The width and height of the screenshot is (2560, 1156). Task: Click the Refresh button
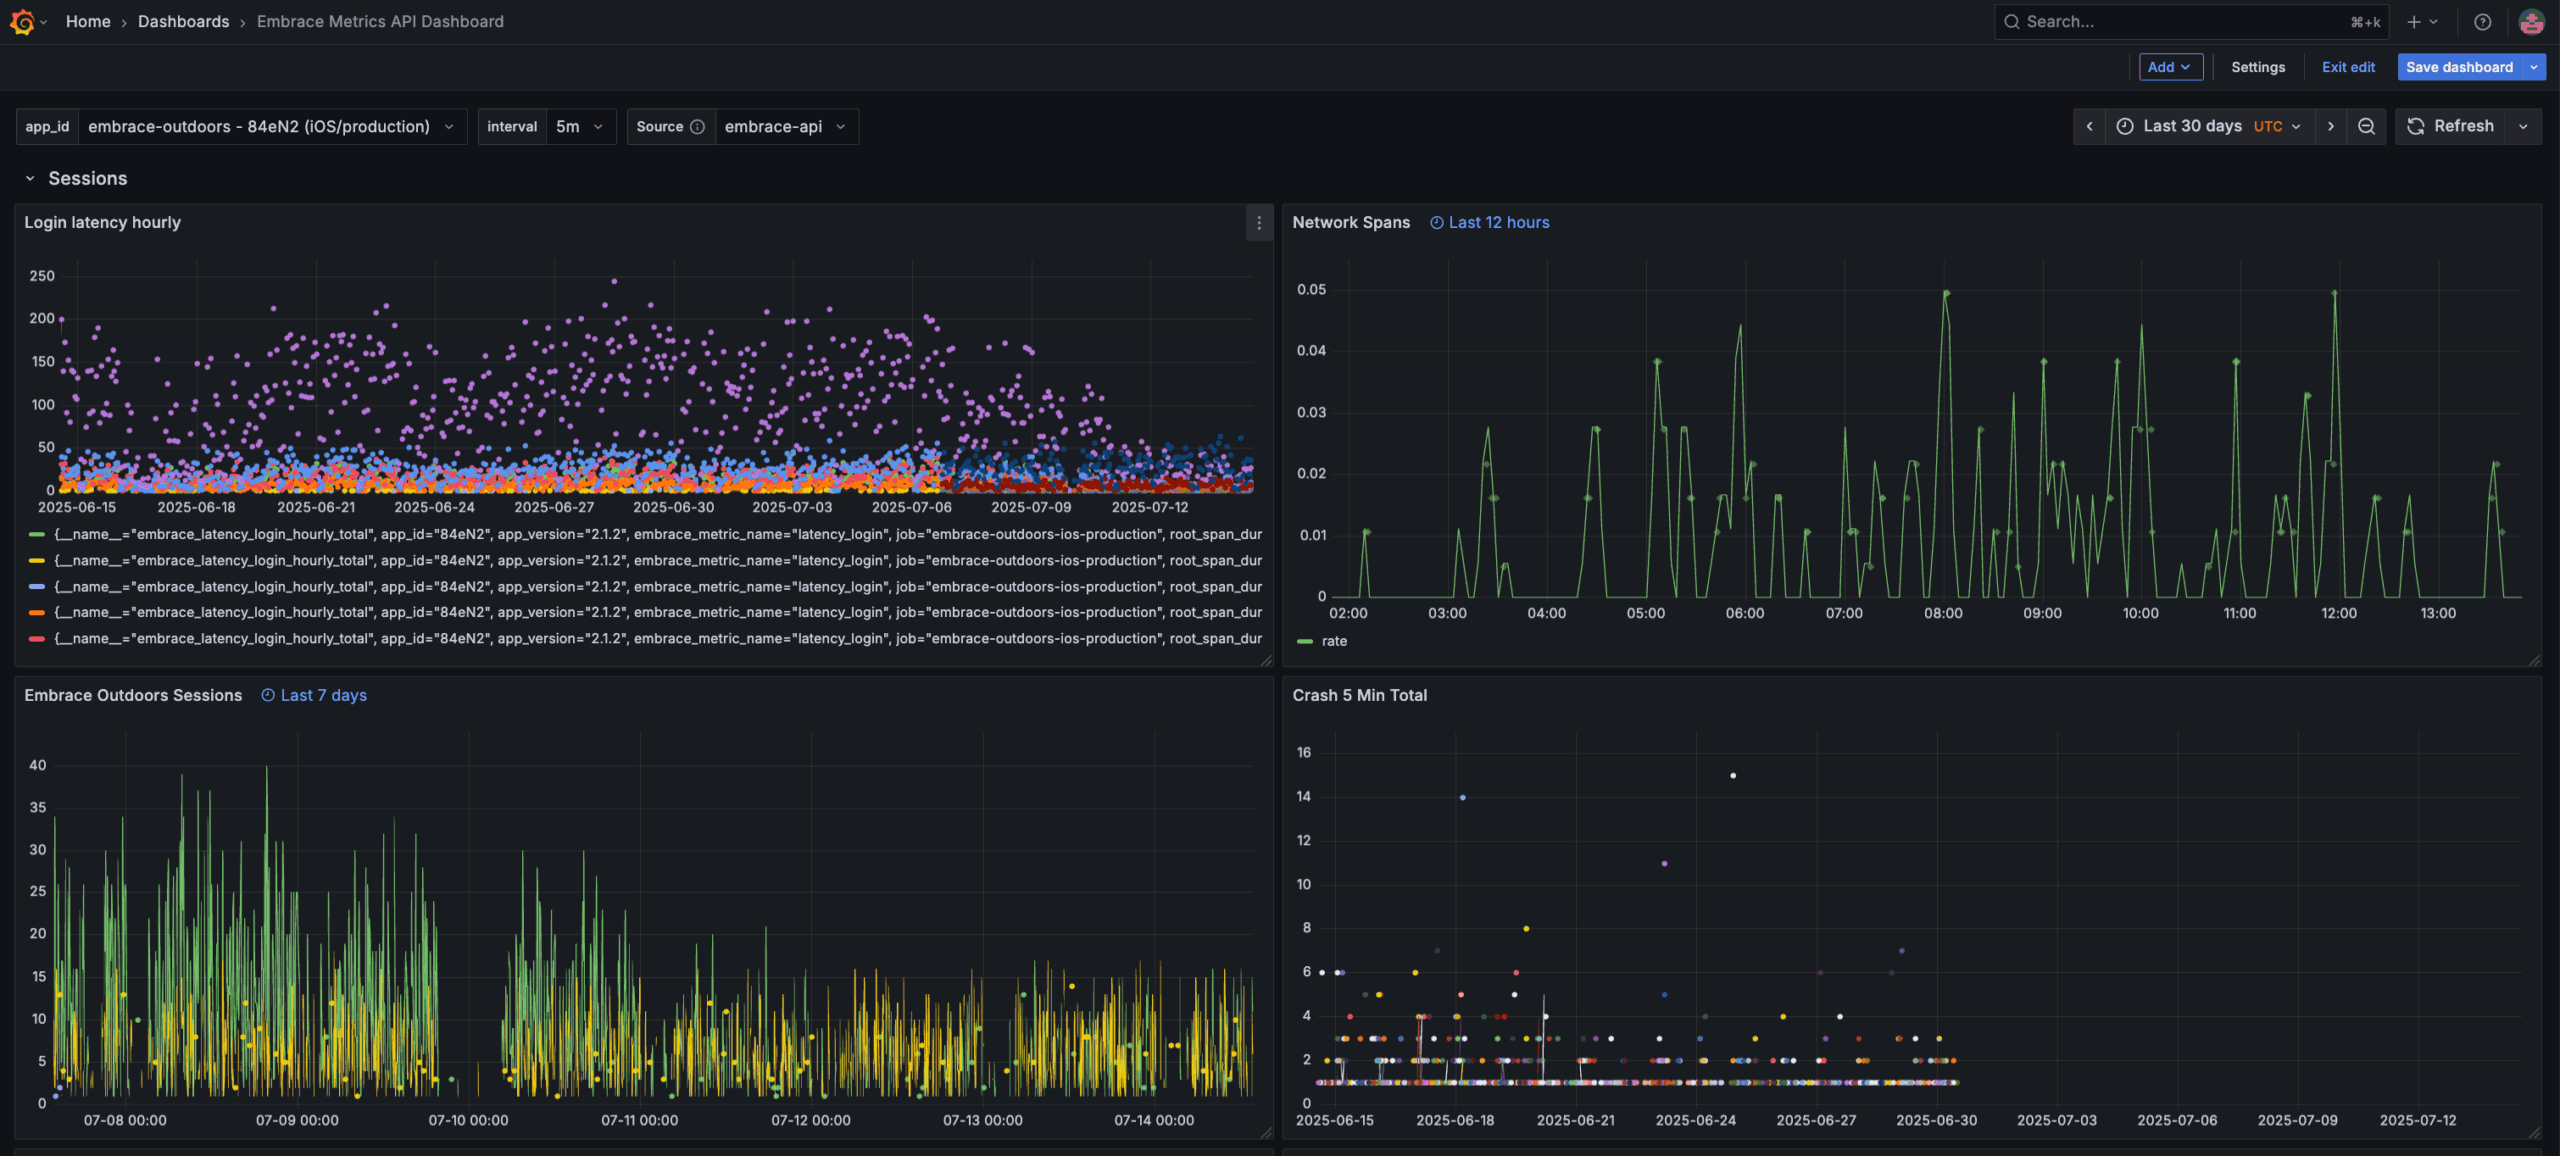2451,126
